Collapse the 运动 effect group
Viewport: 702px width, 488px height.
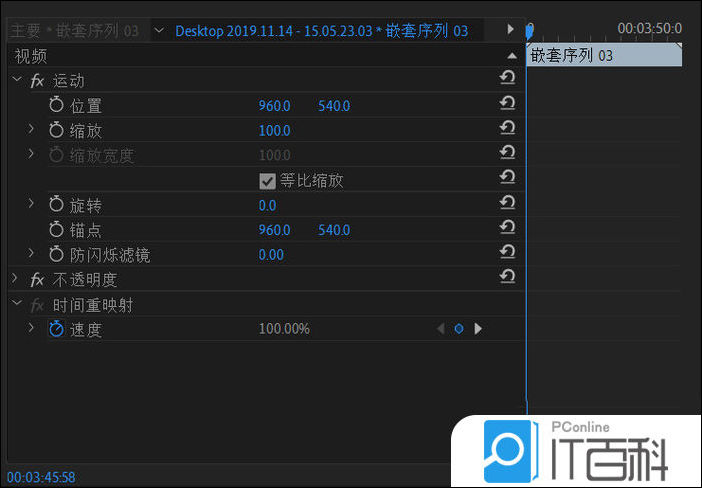tap(17, 79)
